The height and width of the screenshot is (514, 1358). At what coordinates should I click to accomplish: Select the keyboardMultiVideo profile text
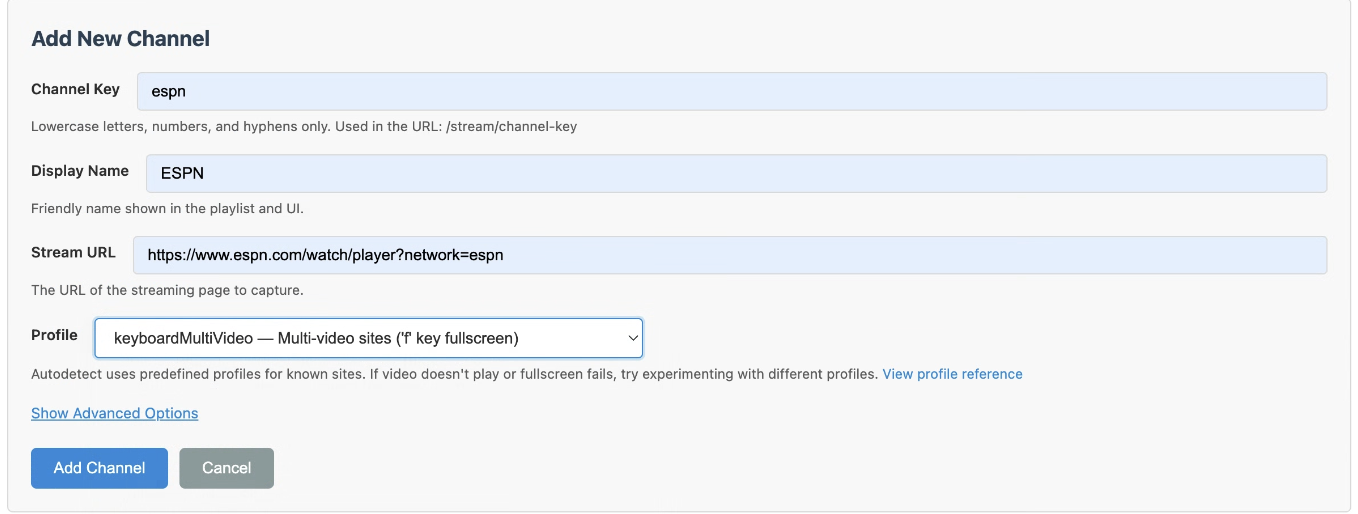click(x=316, y=338)
